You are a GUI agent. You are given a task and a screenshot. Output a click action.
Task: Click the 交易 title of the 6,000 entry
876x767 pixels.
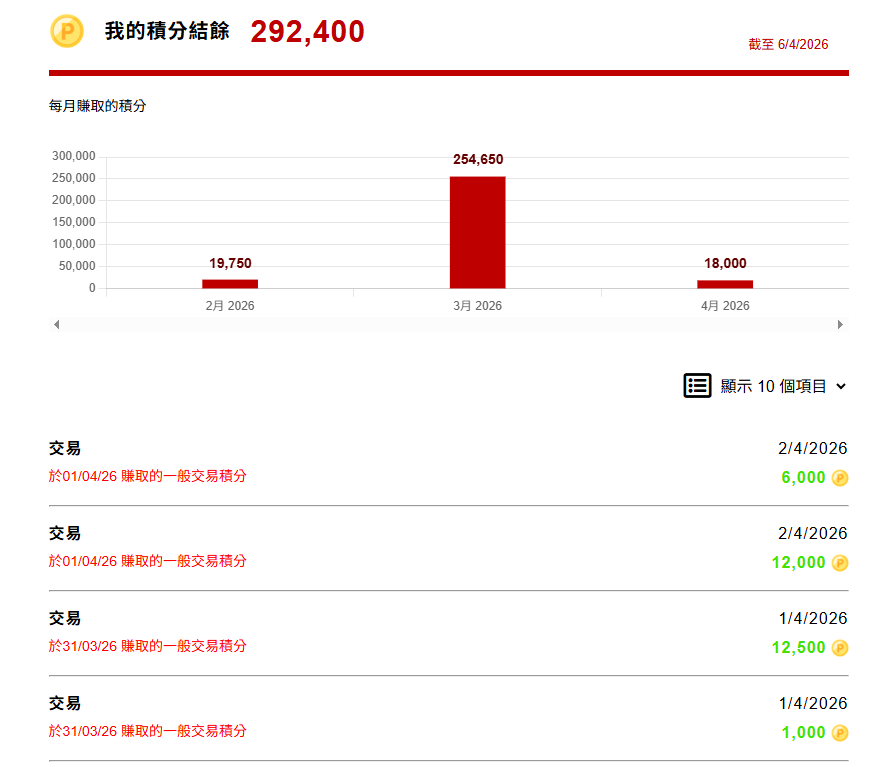65,449
